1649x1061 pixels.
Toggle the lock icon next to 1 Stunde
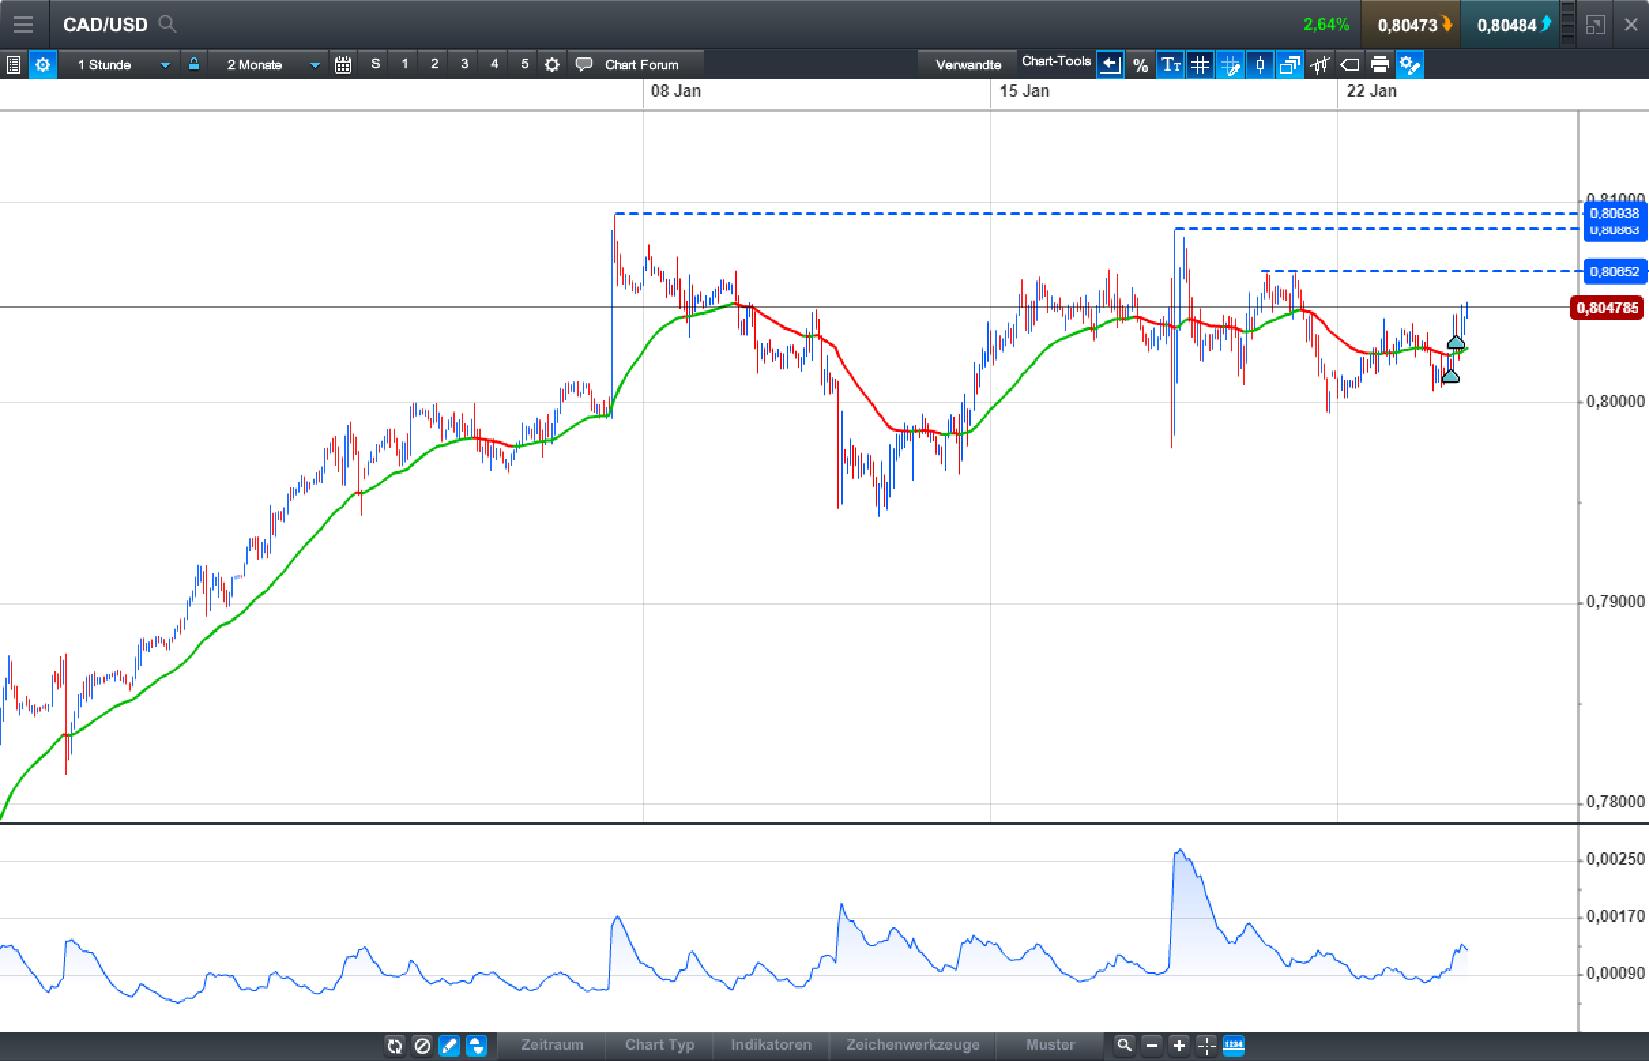click(x=193, y=64)
